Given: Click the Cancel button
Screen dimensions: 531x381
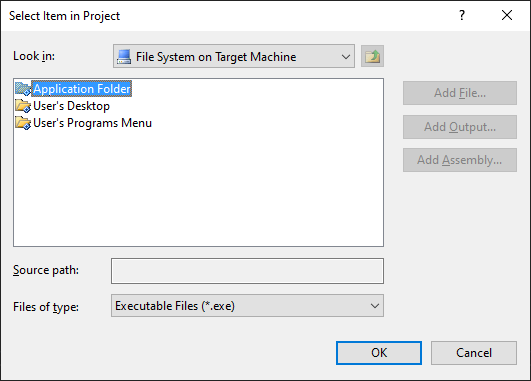Looking at the screenshot, I should [474, 353].
